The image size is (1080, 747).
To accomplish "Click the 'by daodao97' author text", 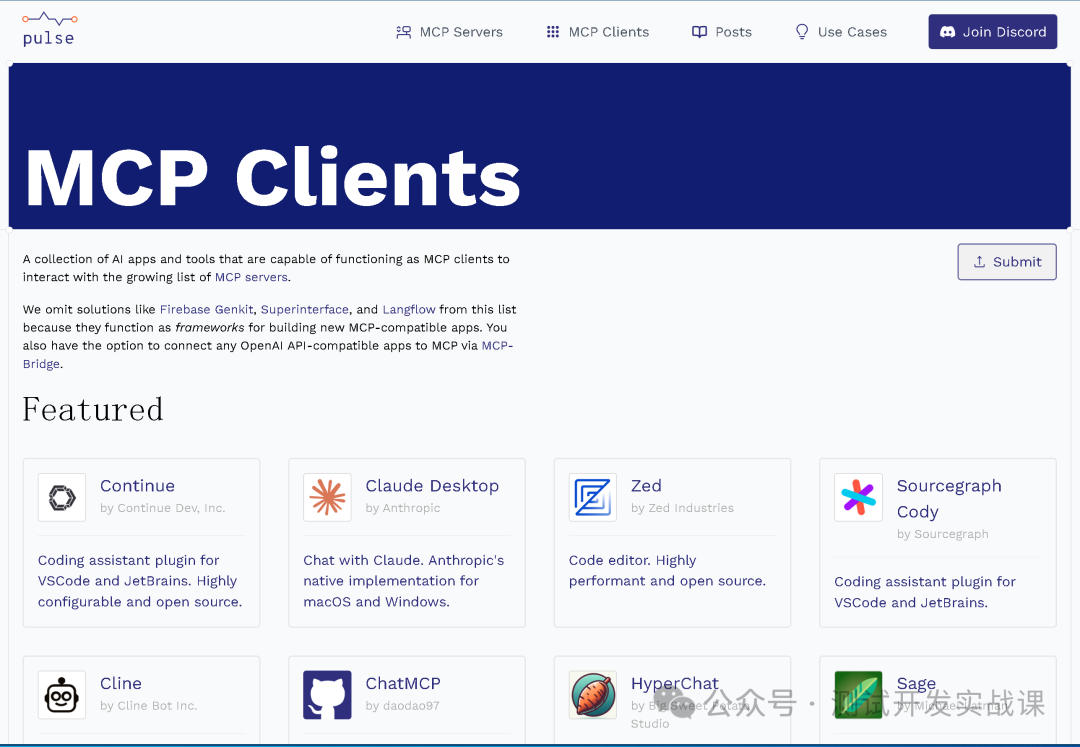I will [402, 706].
